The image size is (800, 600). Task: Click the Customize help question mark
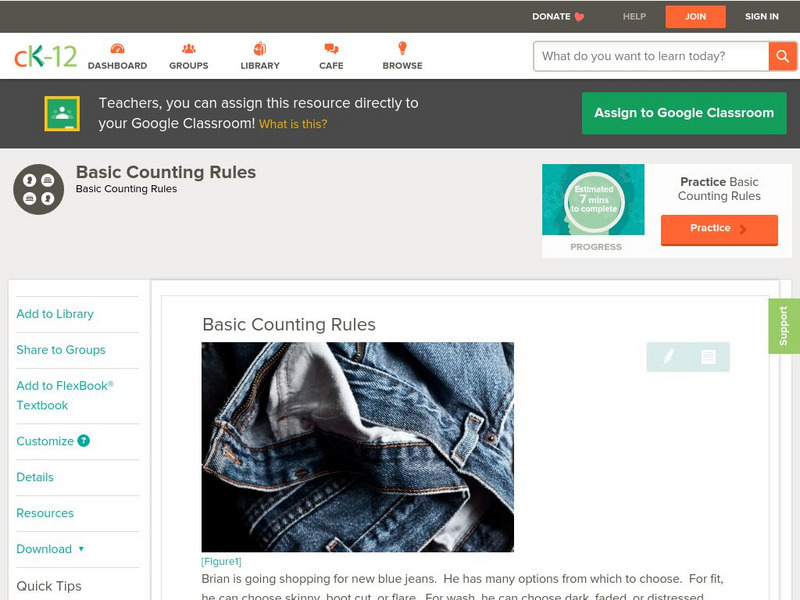tap(84, 441)
